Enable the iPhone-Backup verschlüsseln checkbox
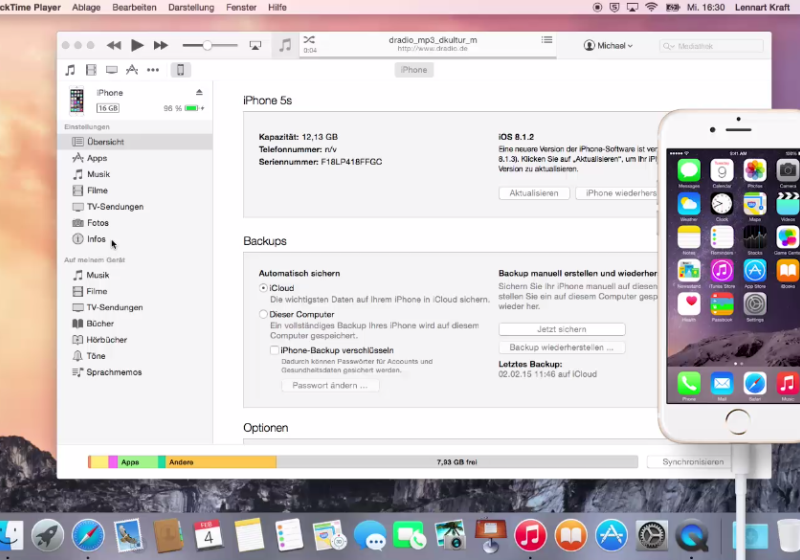The image size is (800, 560). [274, 350]
